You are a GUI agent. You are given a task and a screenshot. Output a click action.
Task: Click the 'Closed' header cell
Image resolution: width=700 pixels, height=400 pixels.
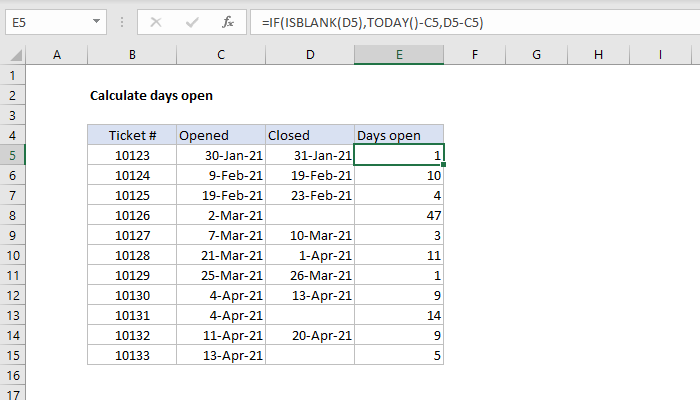[x=310, y=135]
